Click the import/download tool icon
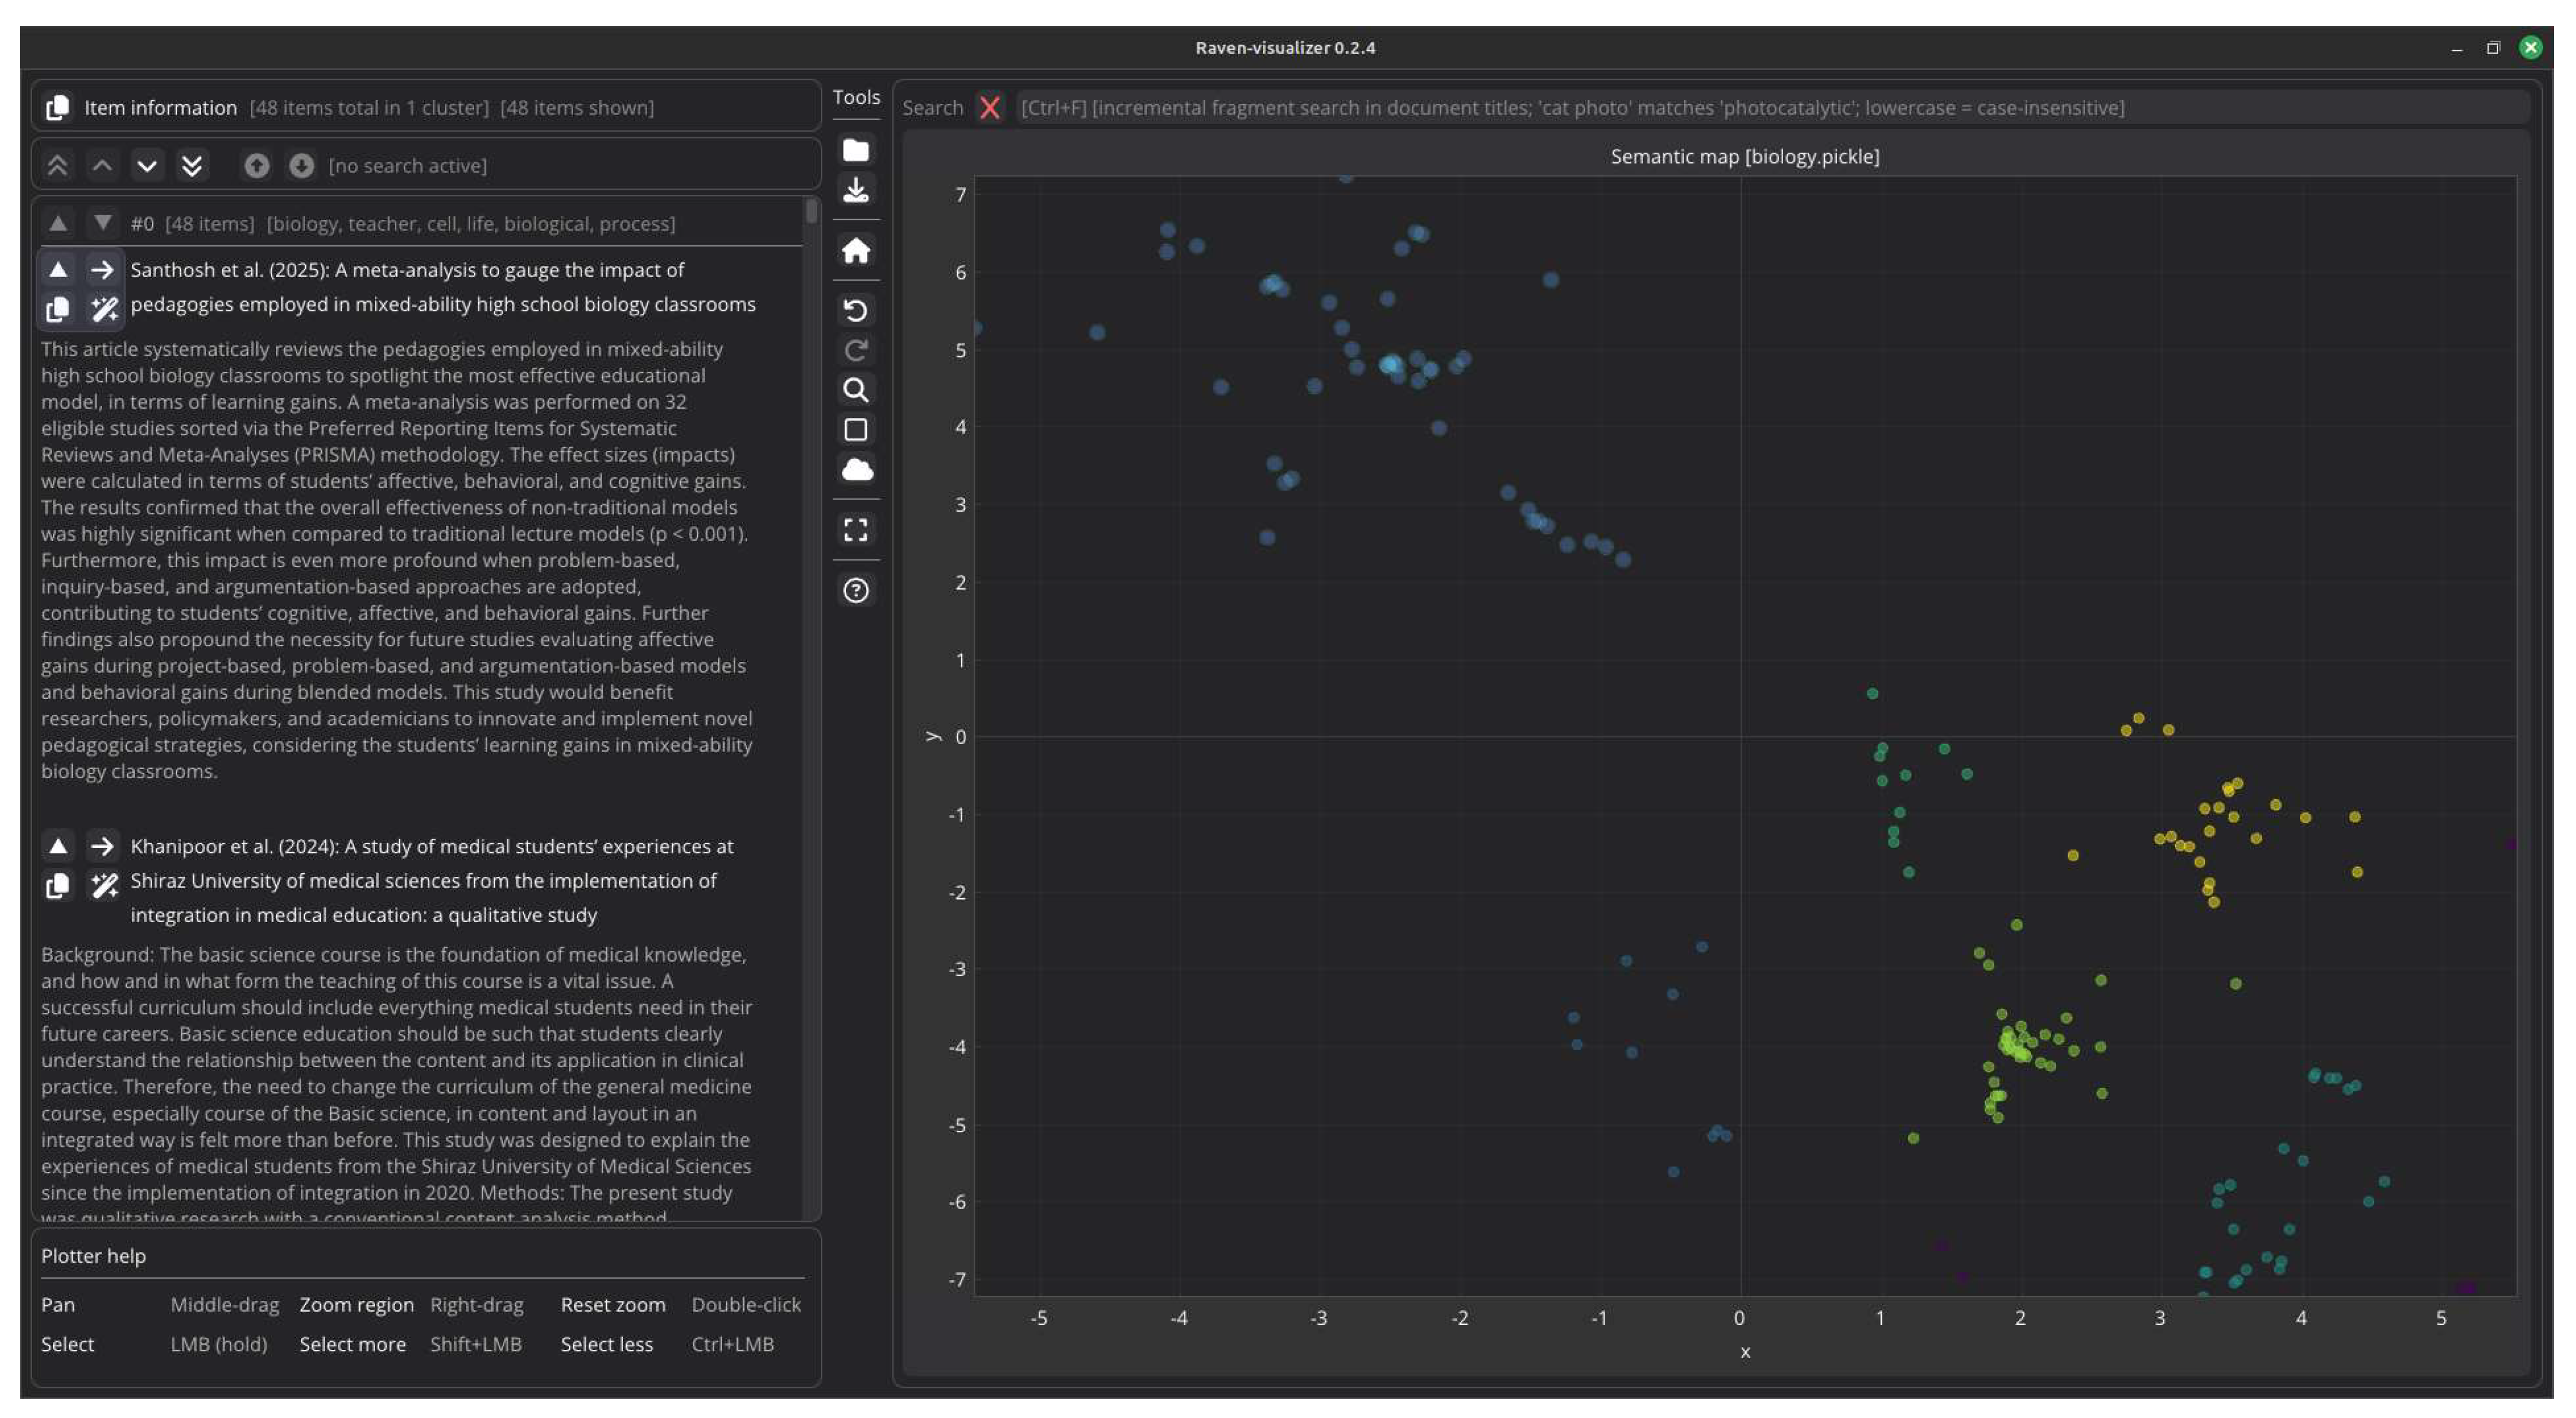Screen dimensions: 2576x1418 [x=855, y=190]
